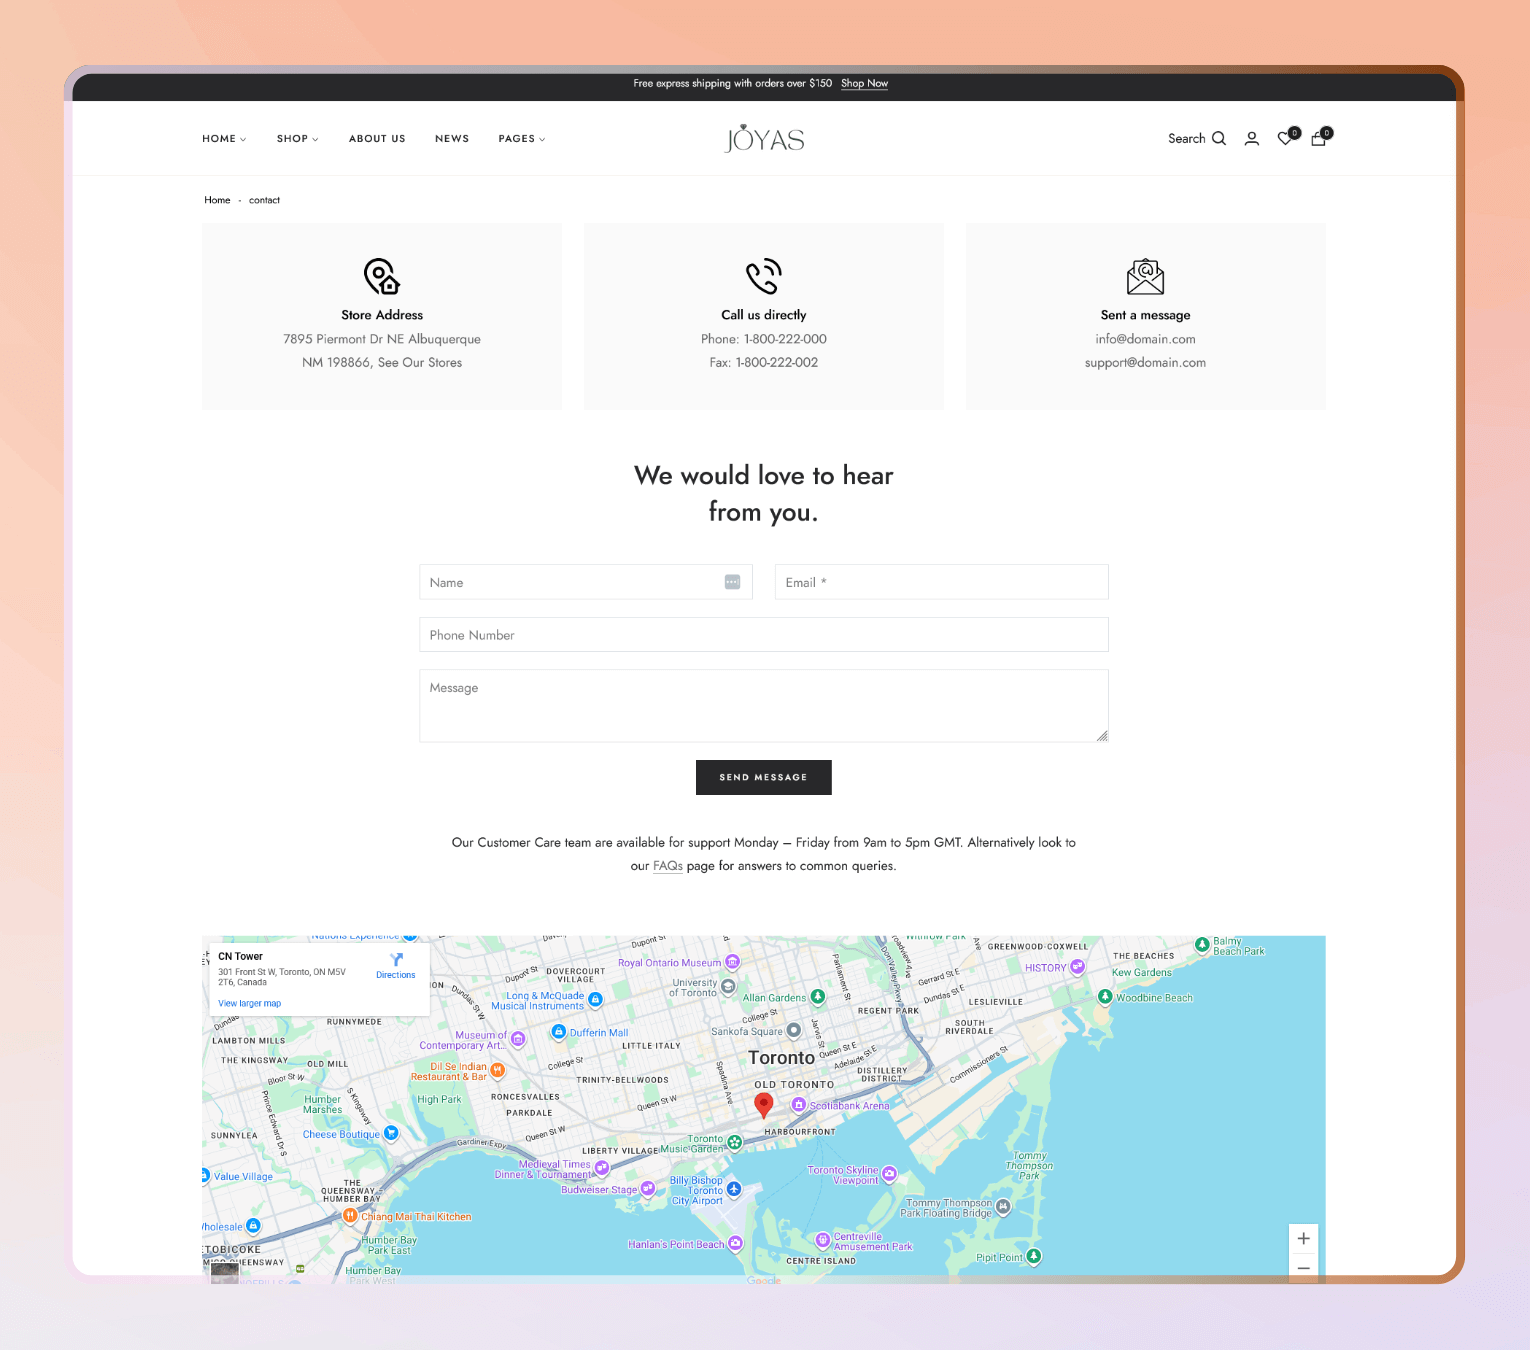The image size is (1530, 1350).
Task: Expand the PAGES dropdown menu
Action: coord(522,139)
